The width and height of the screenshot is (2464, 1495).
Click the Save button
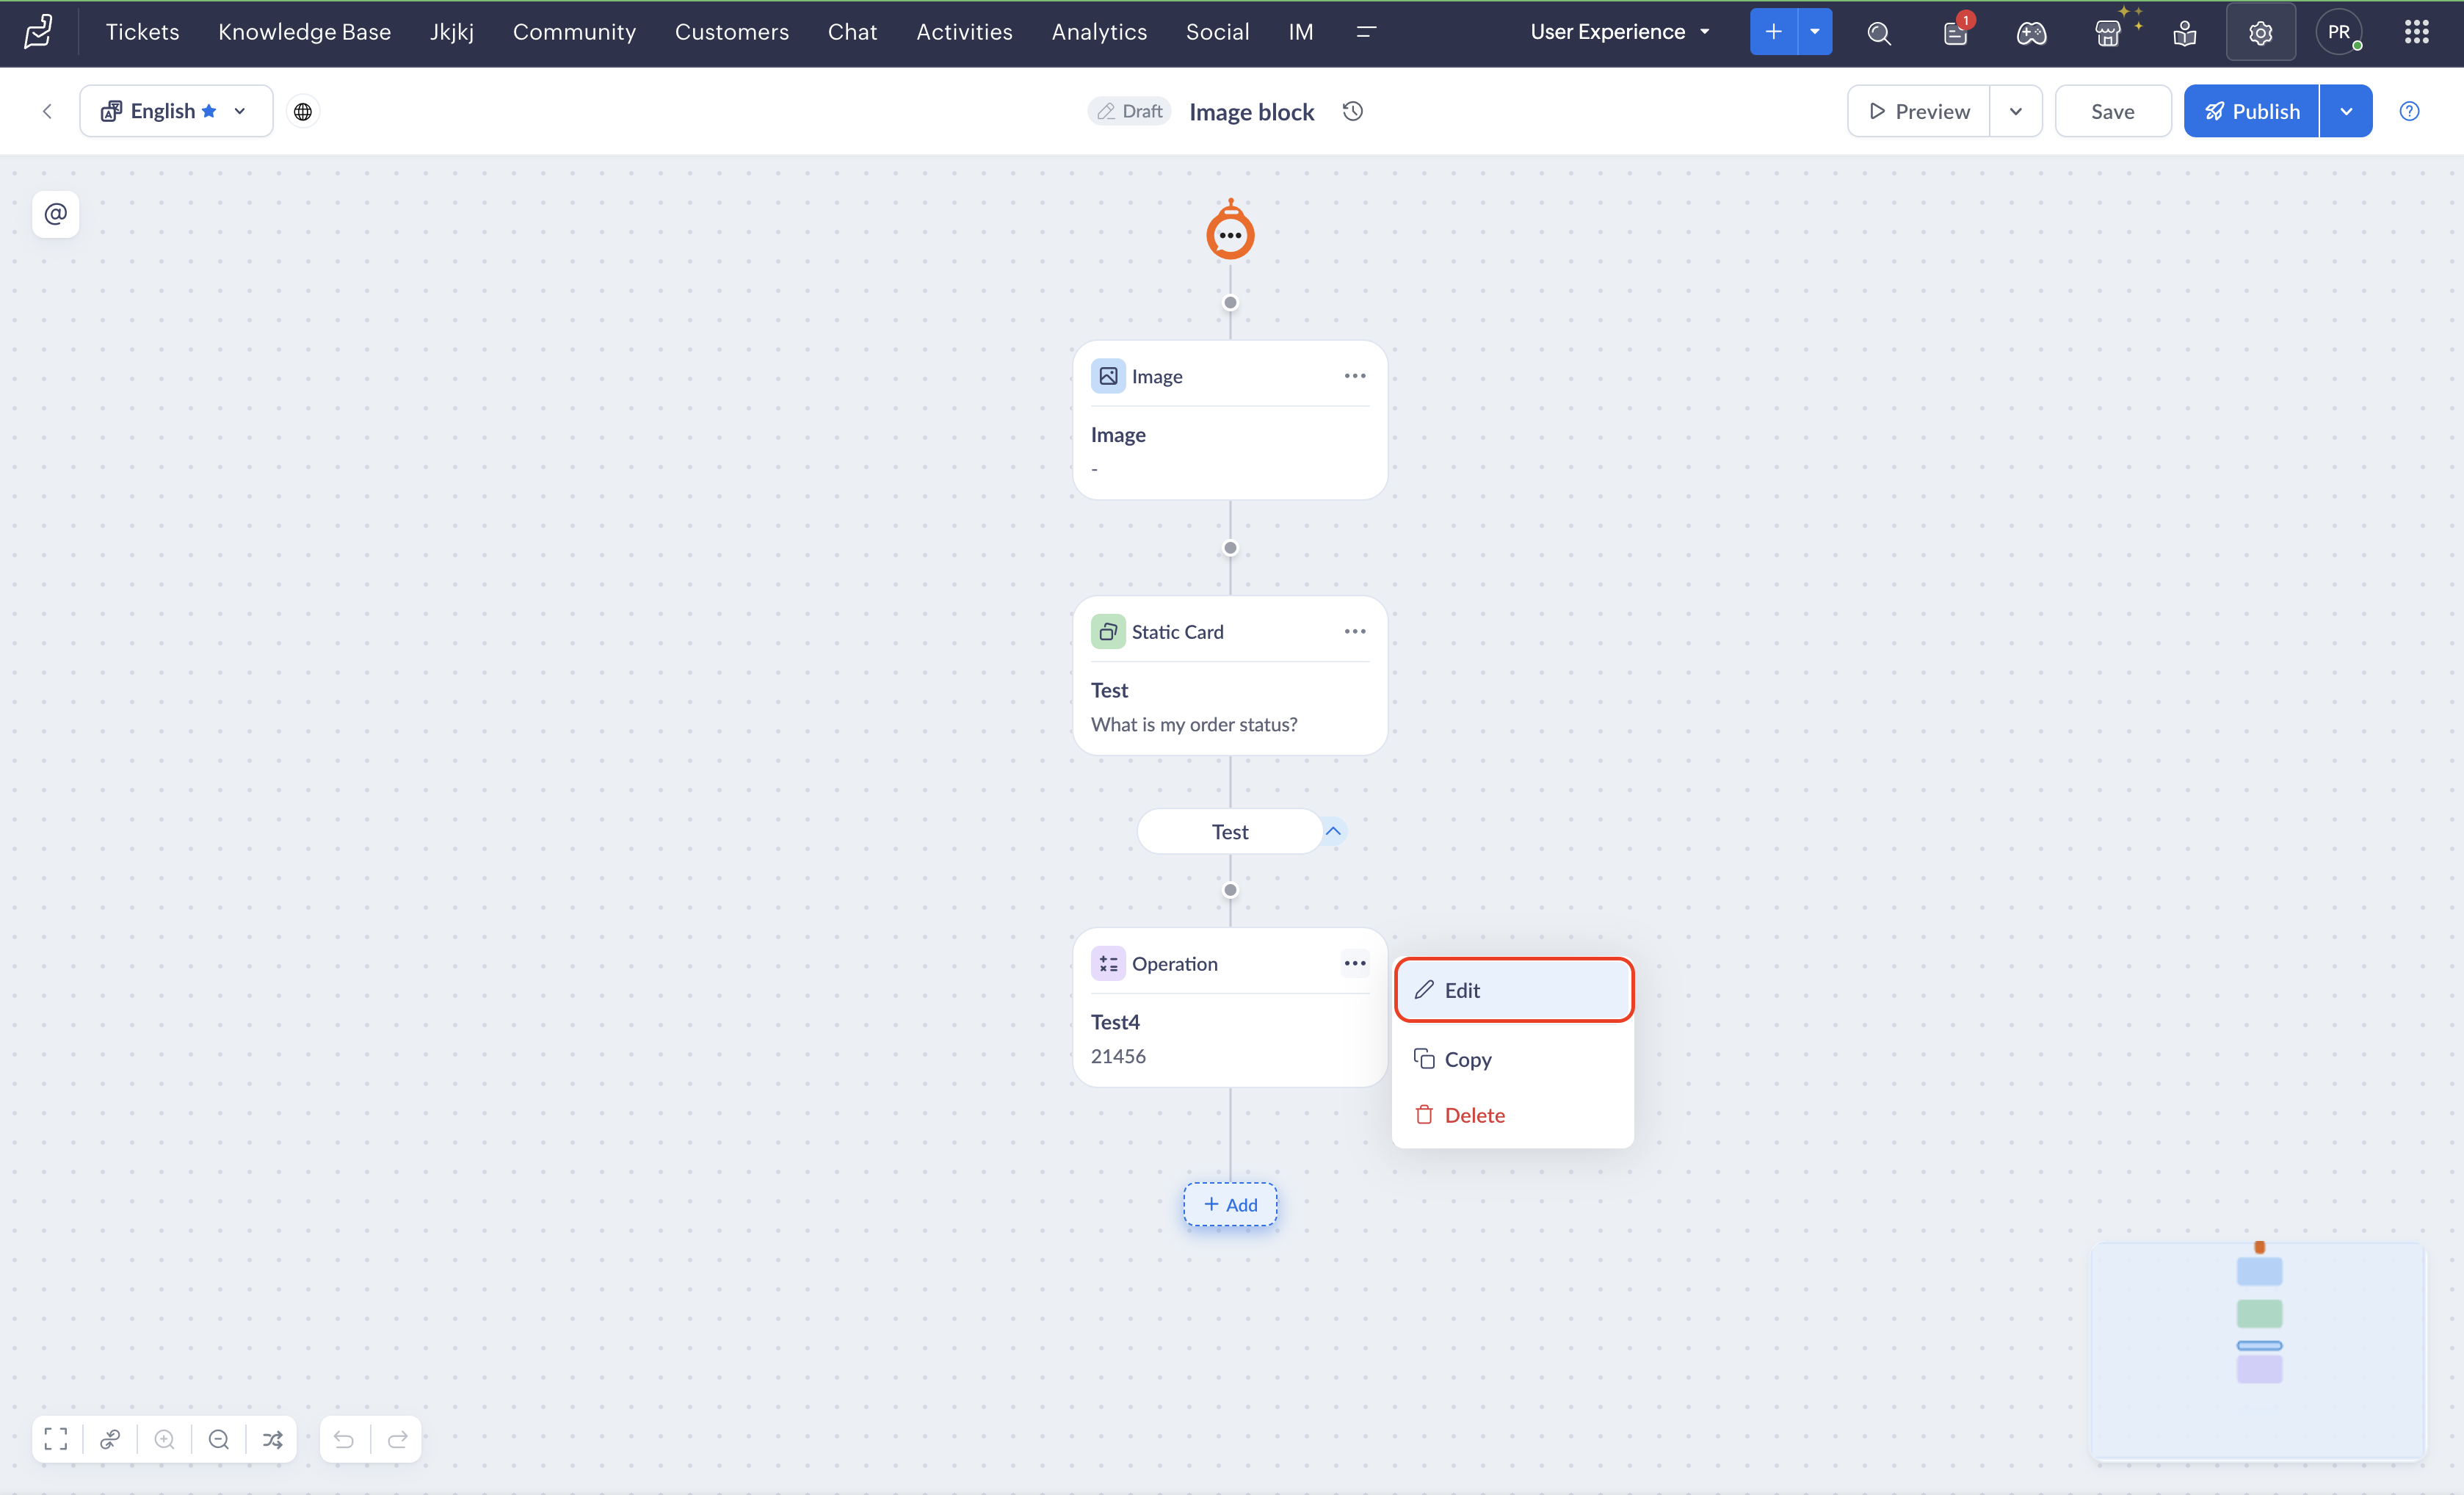[x=2112, y=111]
